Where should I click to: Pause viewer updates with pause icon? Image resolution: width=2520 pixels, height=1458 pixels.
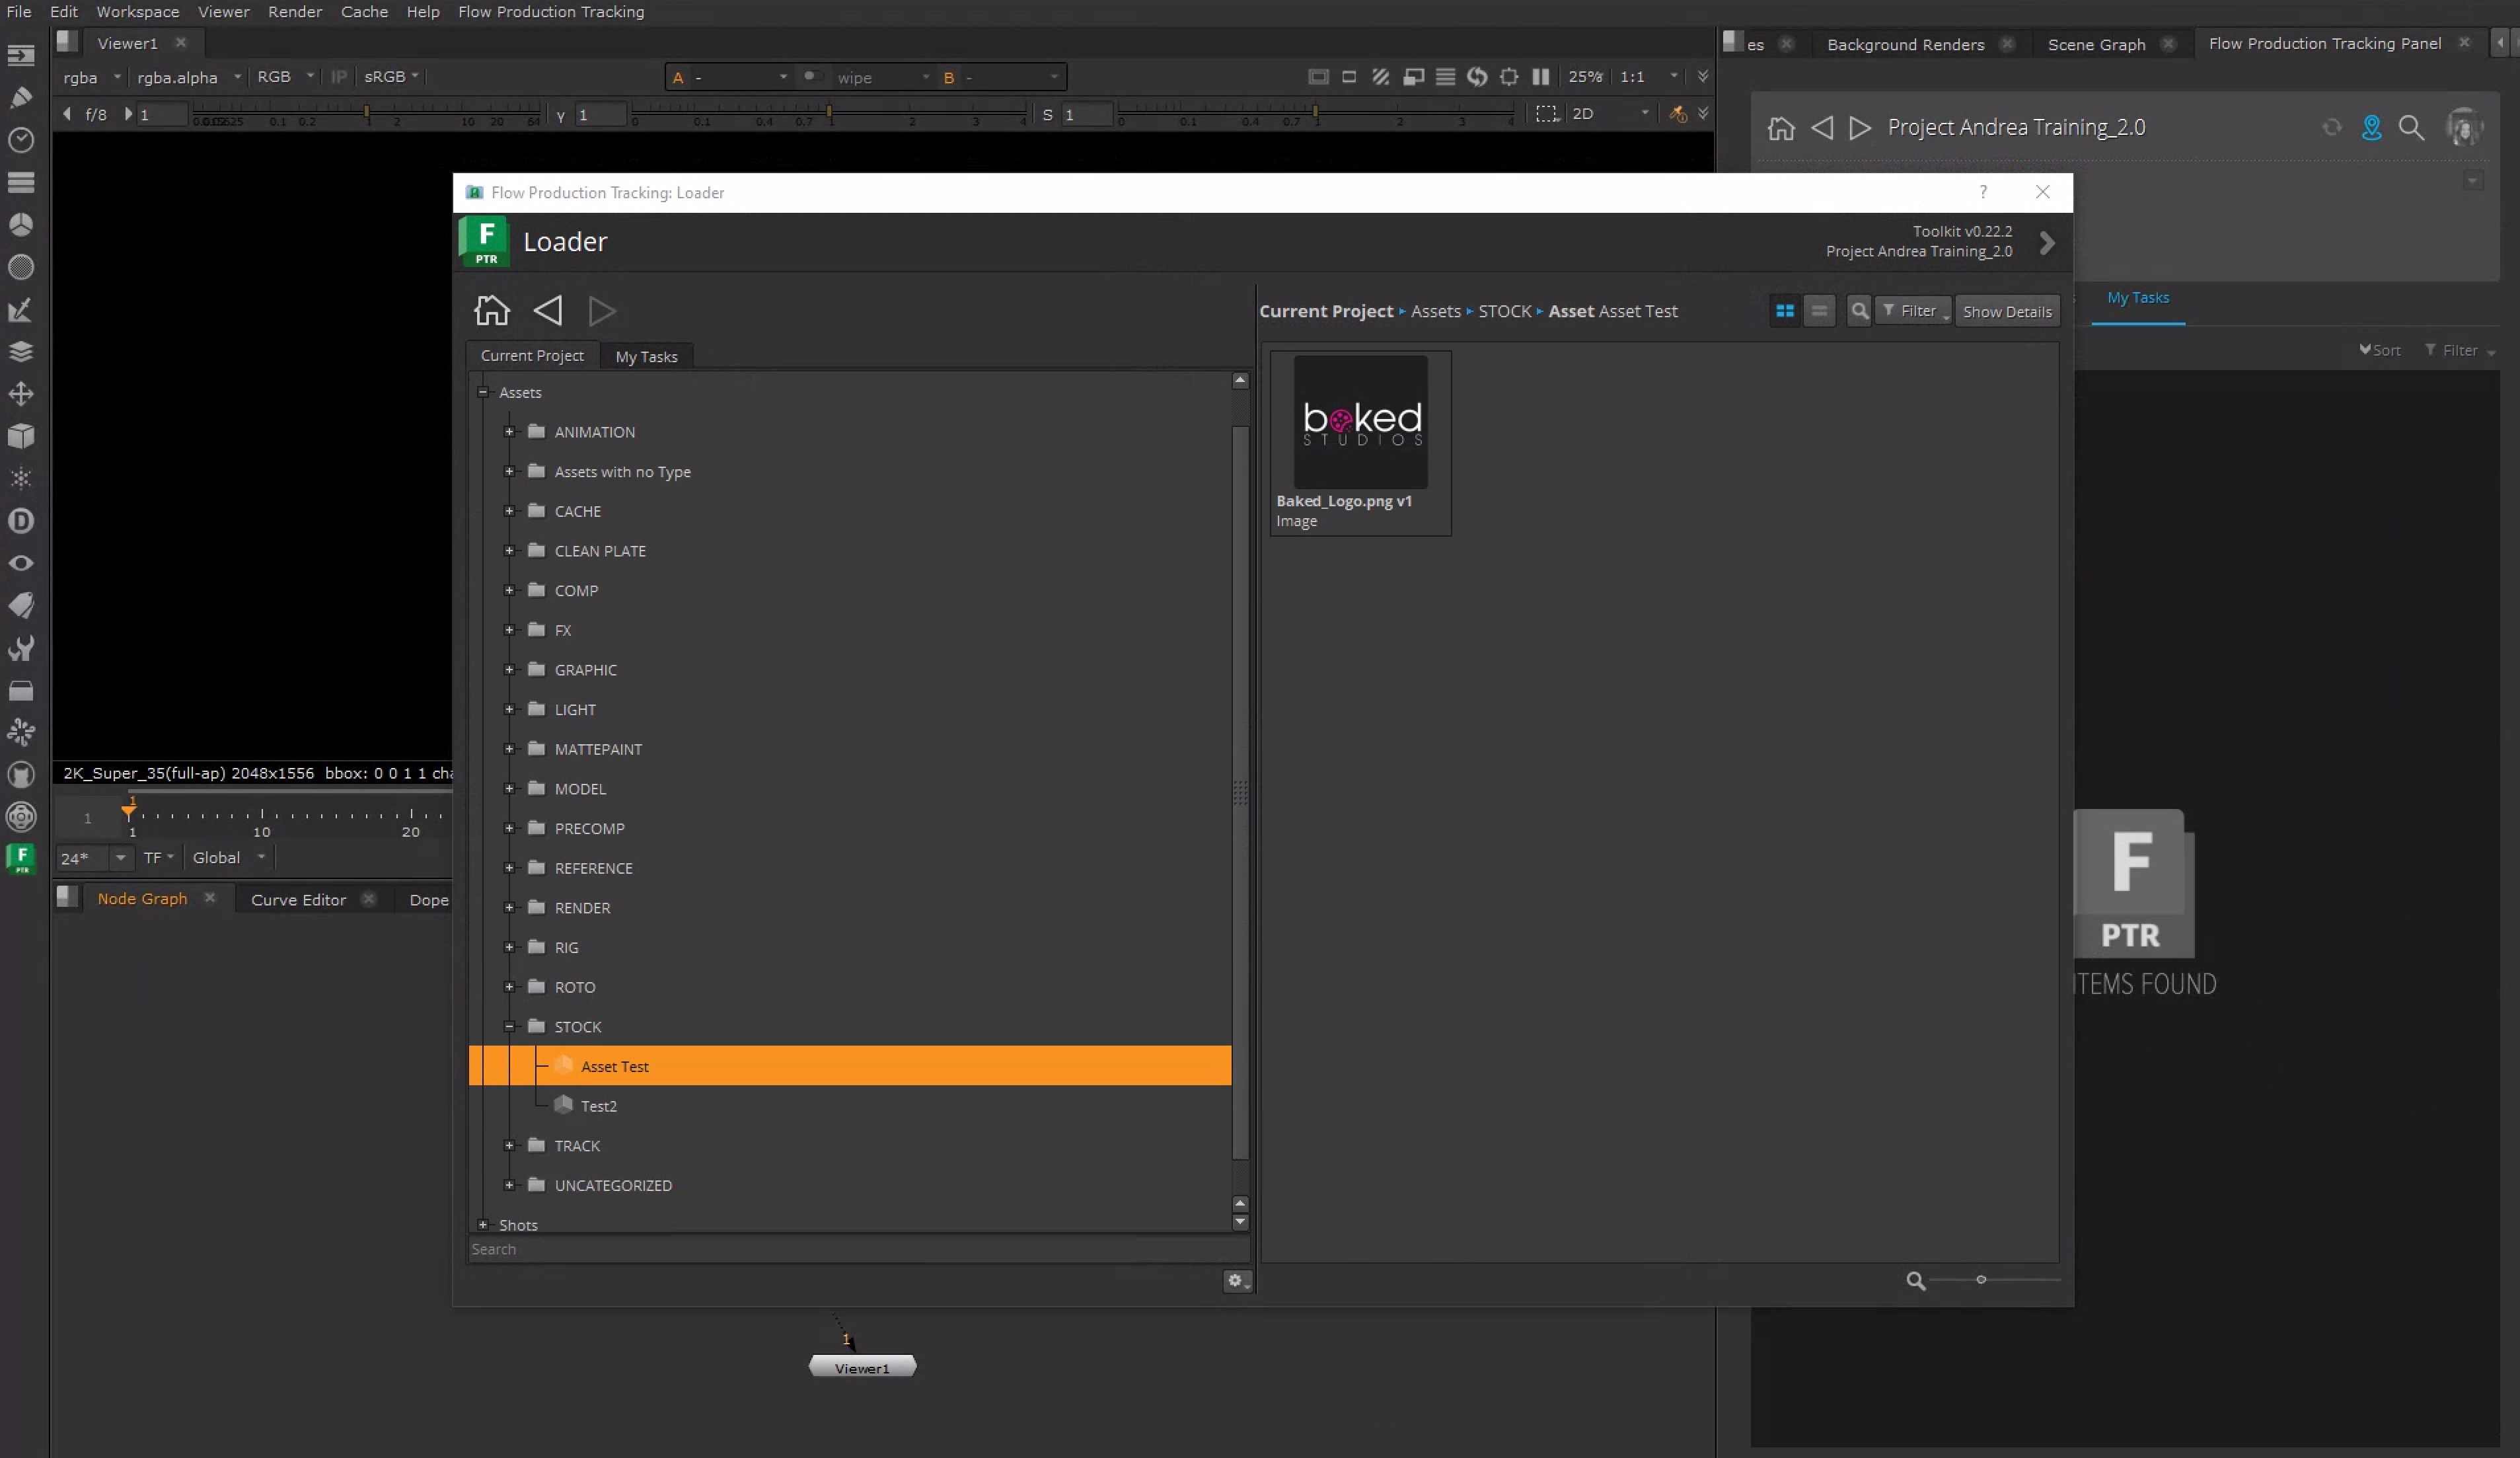coord(1541,77)
